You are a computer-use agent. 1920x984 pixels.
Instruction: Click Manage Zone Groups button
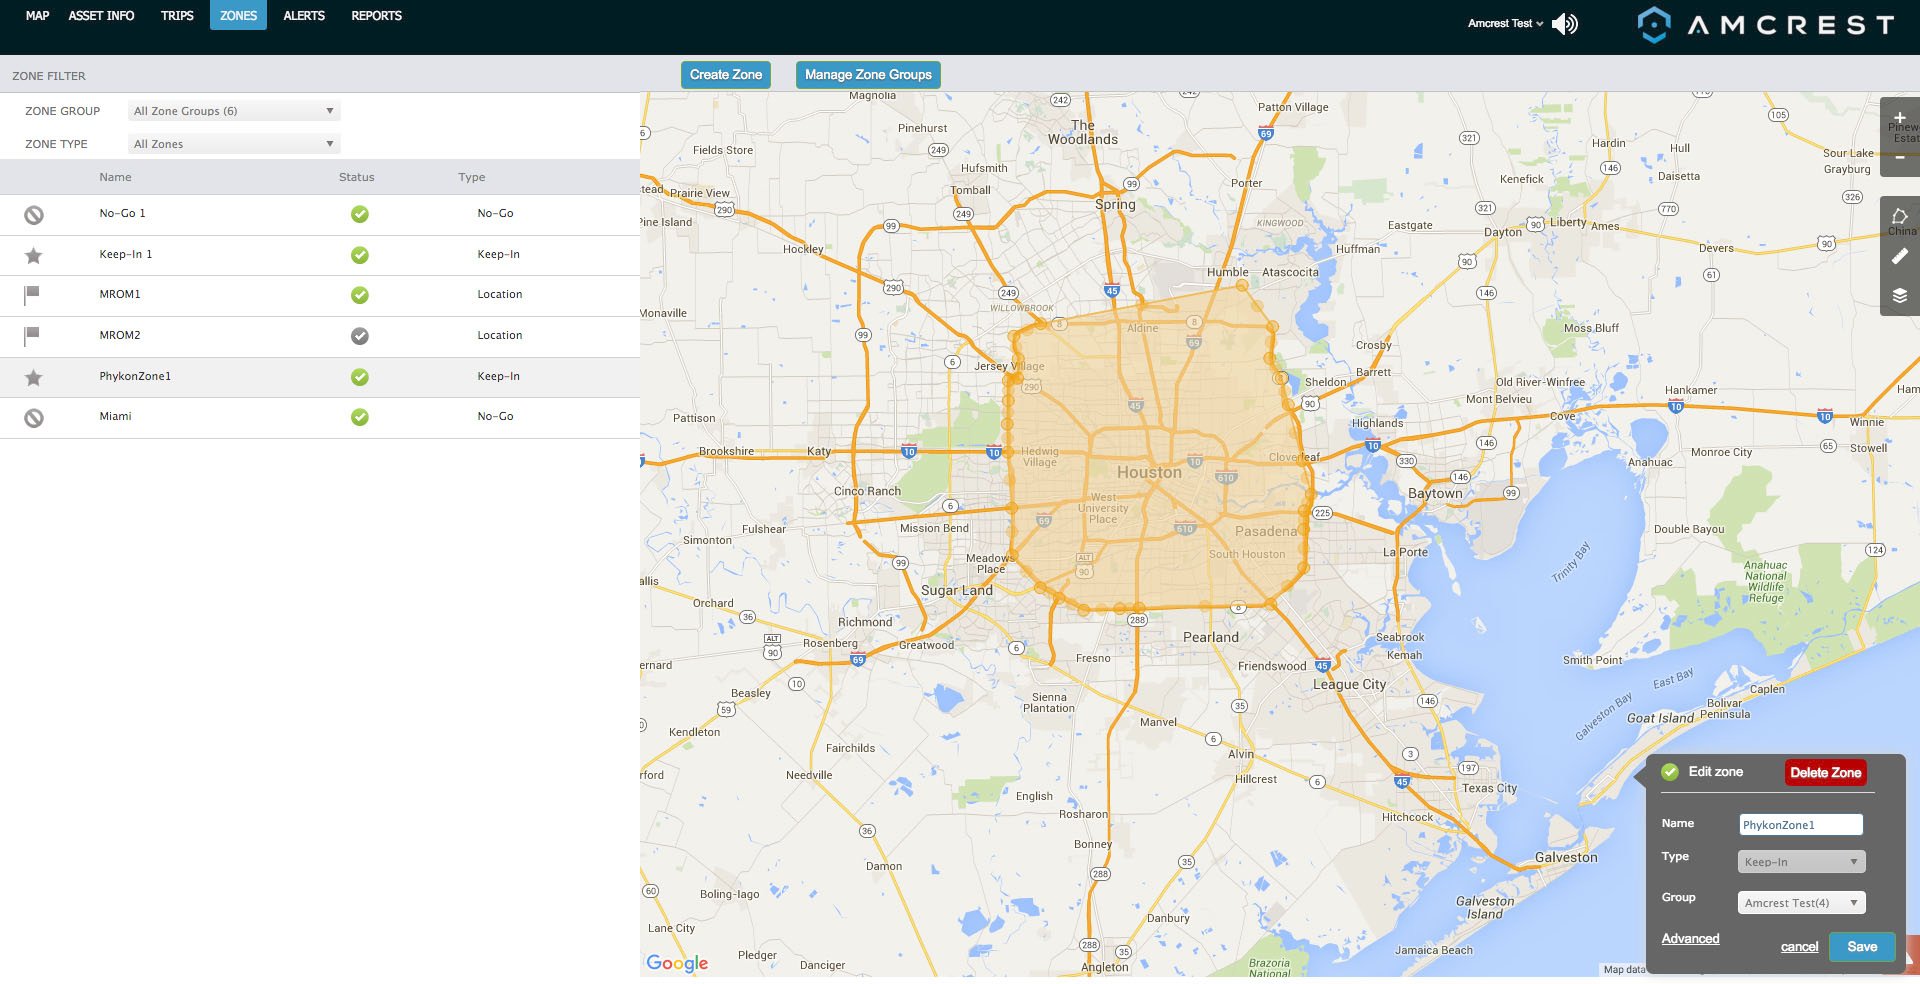pyautogui.click(x=868, y=75)
